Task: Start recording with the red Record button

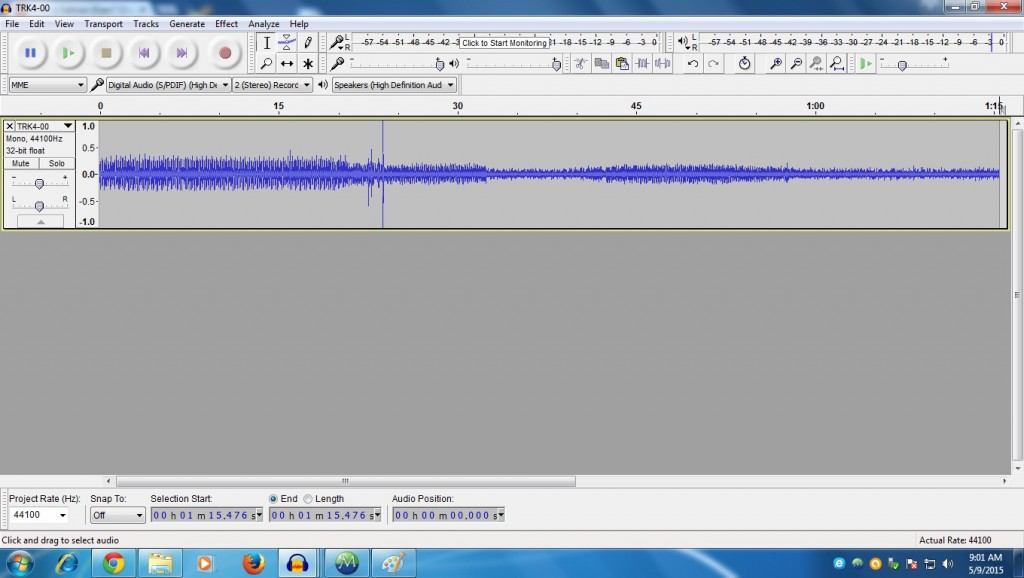Action: pos(225,53)
